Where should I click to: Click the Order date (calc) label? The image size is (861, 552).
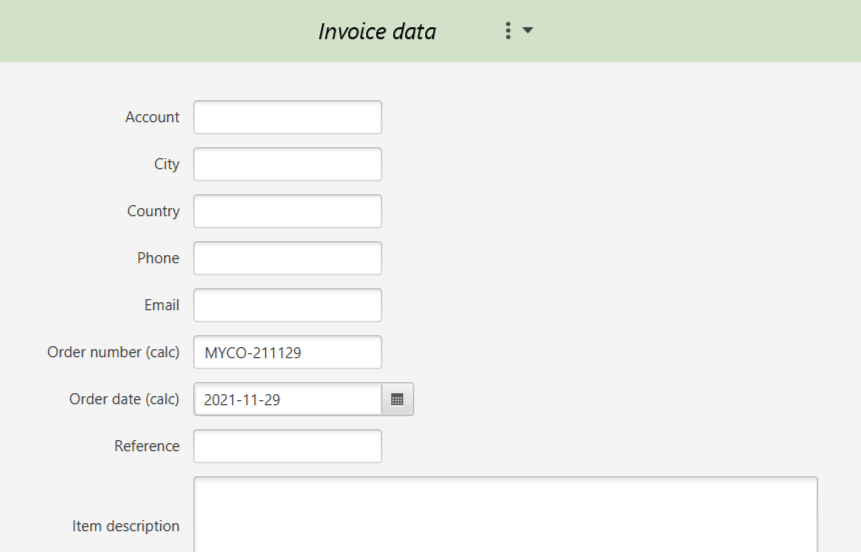click(124, 399)
